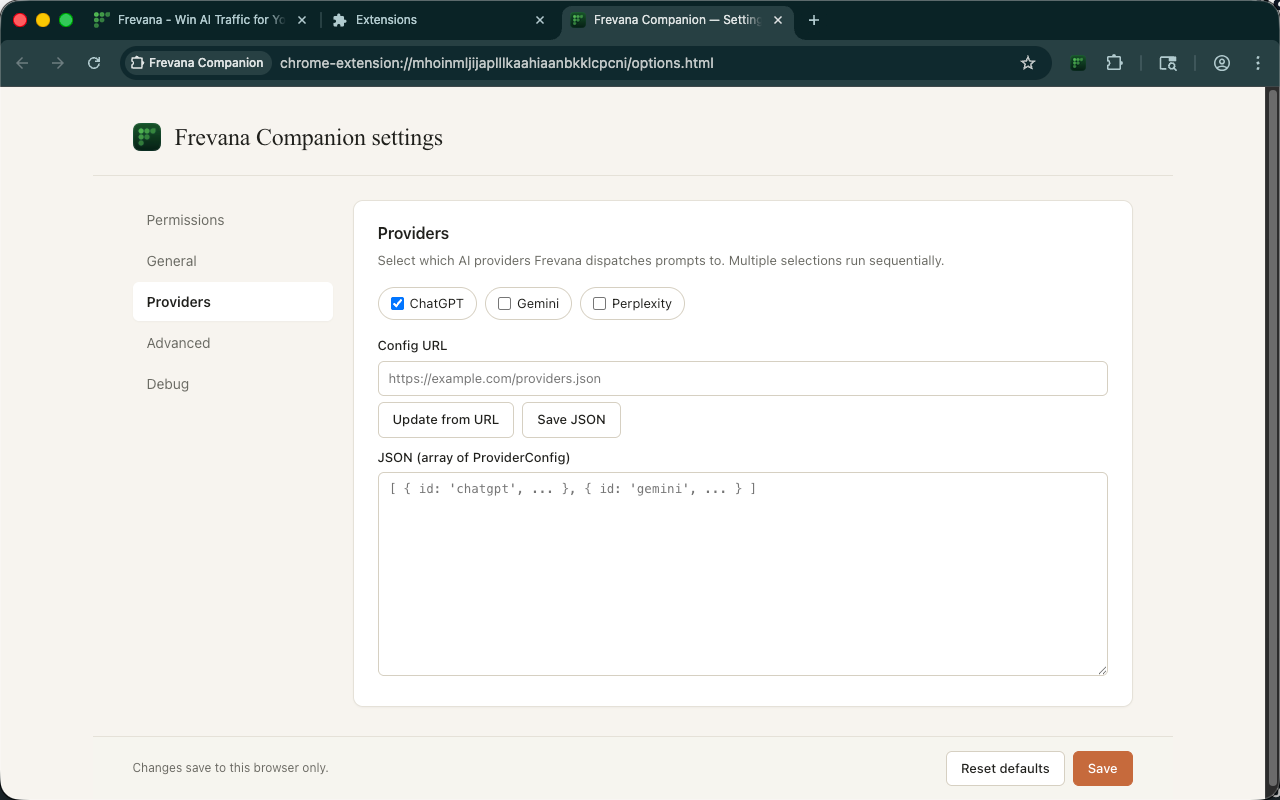Click the Config URL label
Viewport: 1280px width, 800px height.
click(x=412, y=346)
